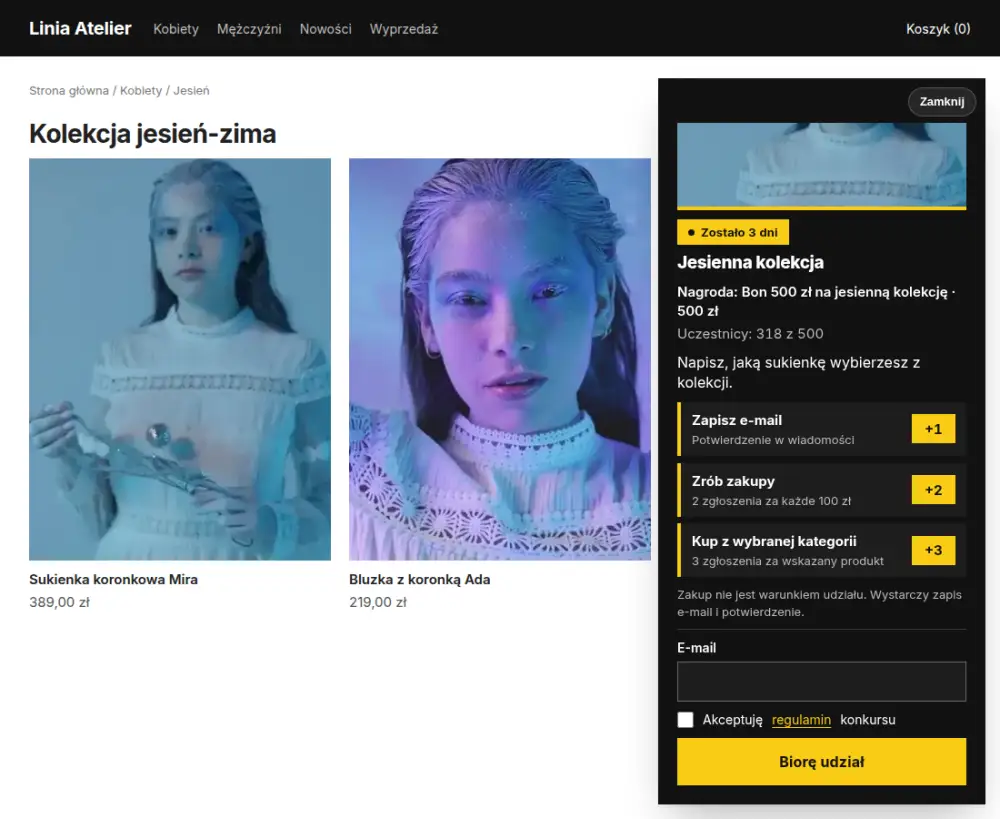Click the +3 entry badge
The image size is (1000, 819).
[x=934, y=550]
